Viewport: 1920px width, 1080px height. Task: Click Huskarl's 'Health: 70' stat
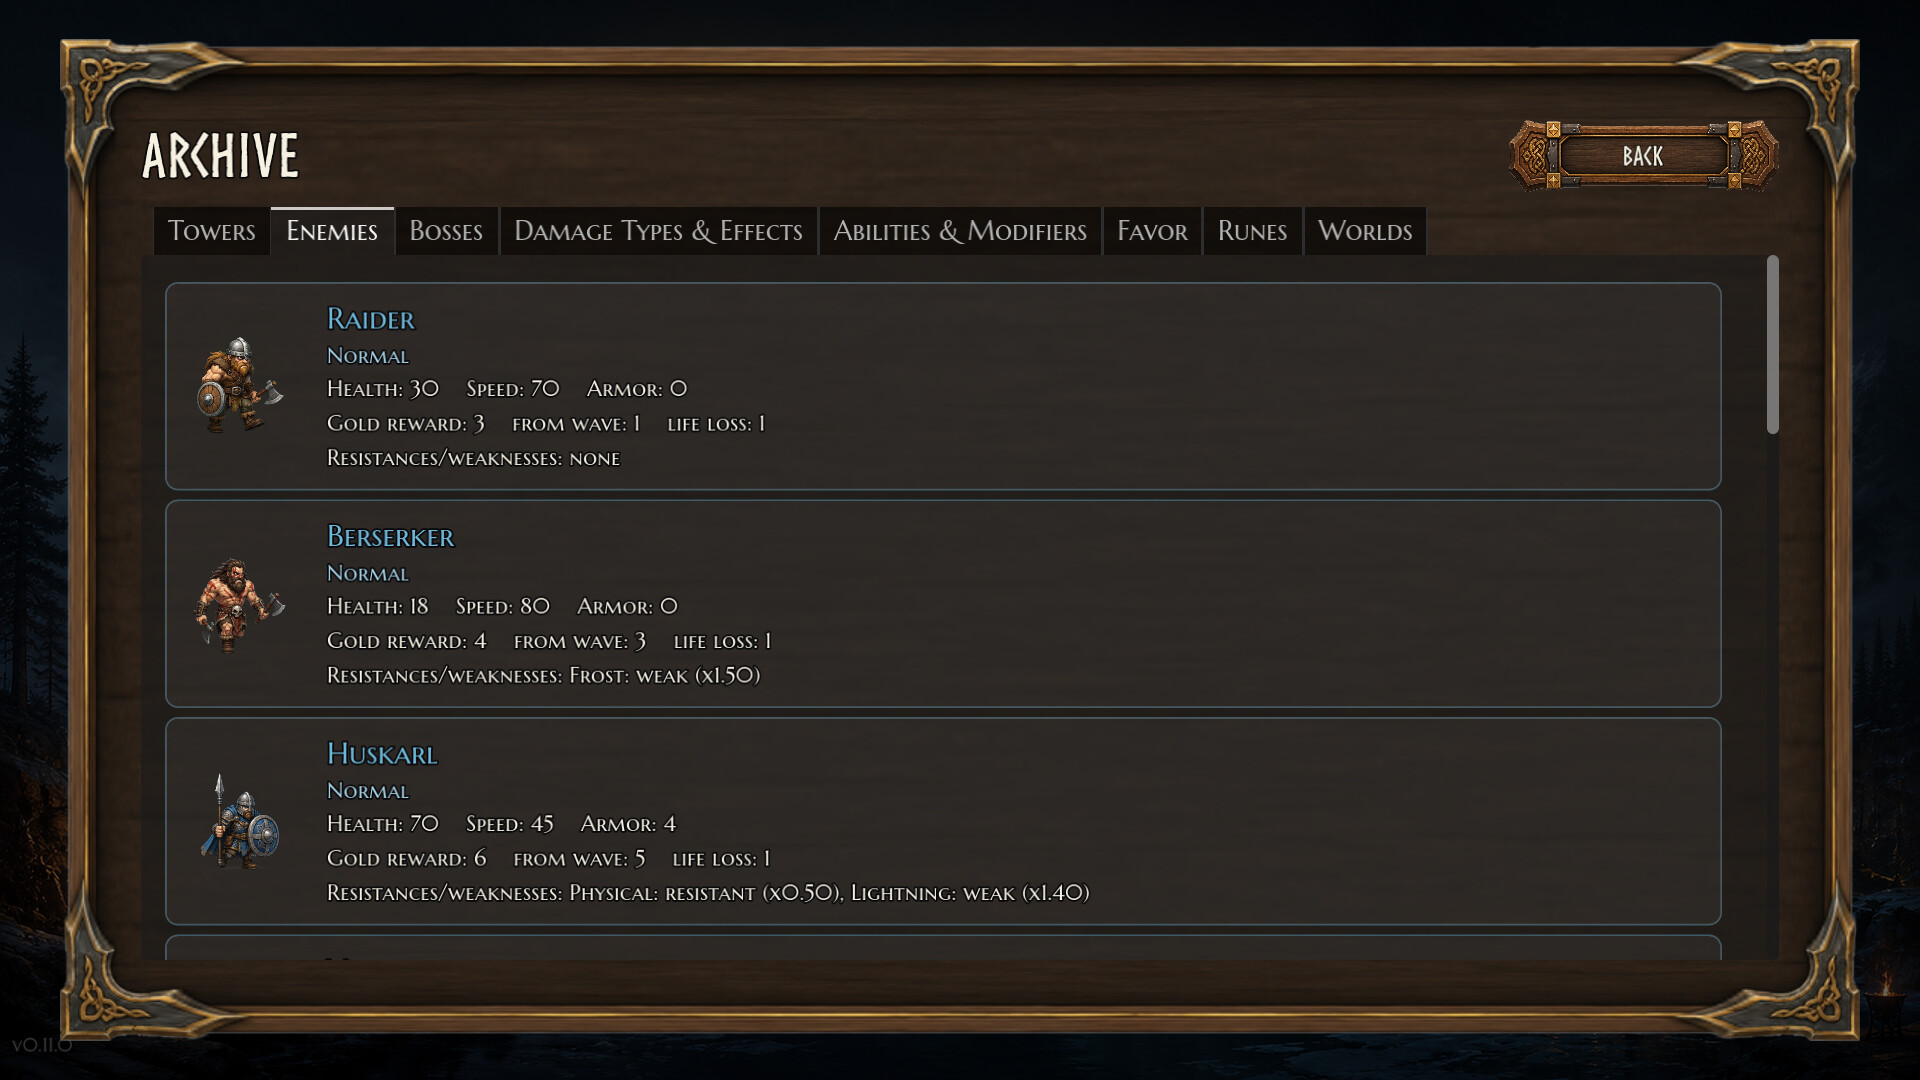(383, 824)
